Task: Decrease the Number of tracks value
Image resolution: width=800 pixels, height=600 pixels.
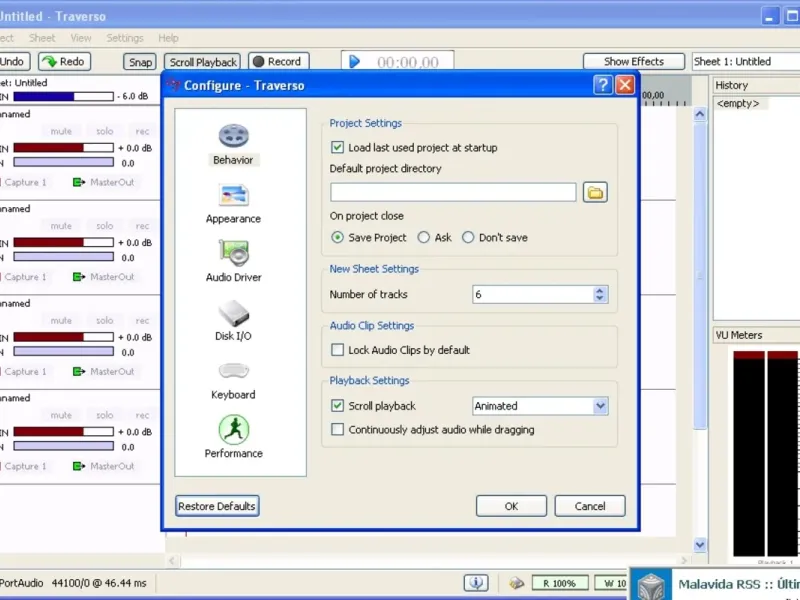Action: tap(600, 298)
